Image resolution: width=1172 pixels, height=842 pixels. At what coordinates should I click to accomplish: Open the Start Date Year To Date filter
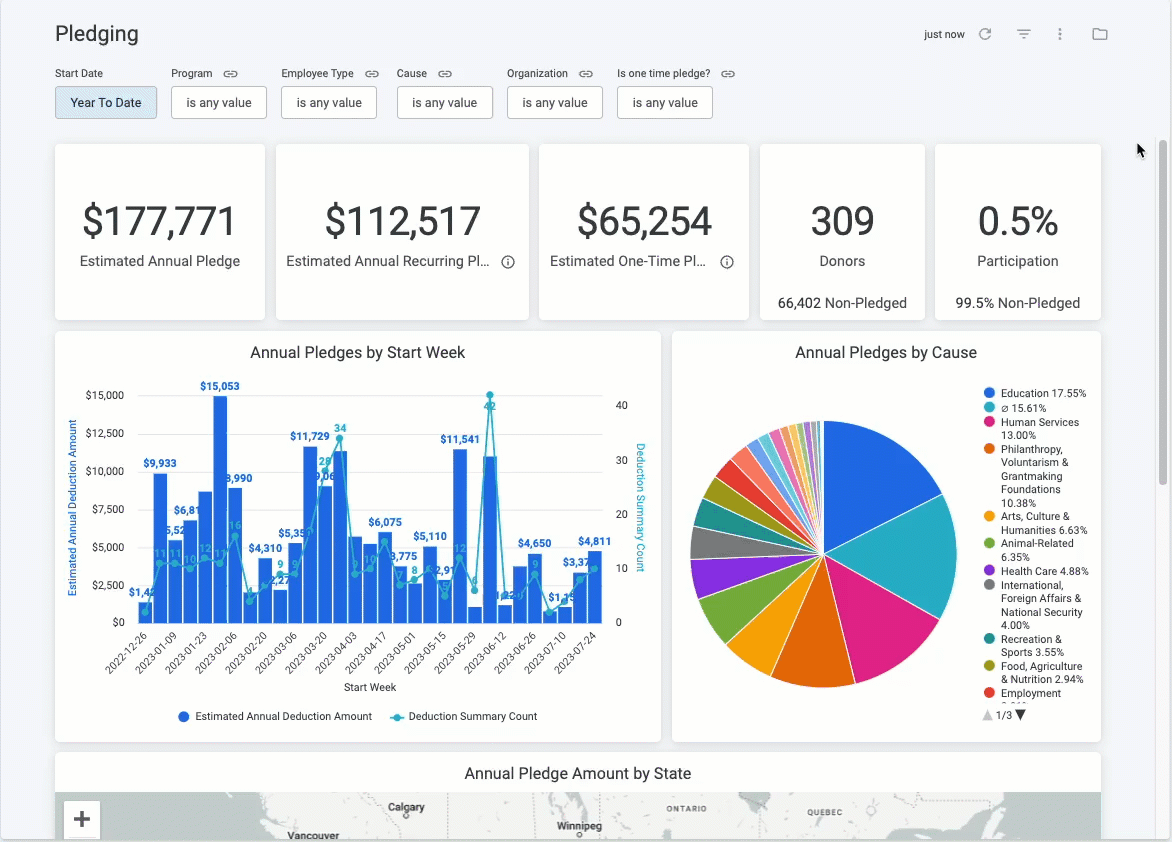(x=105, y=102)
